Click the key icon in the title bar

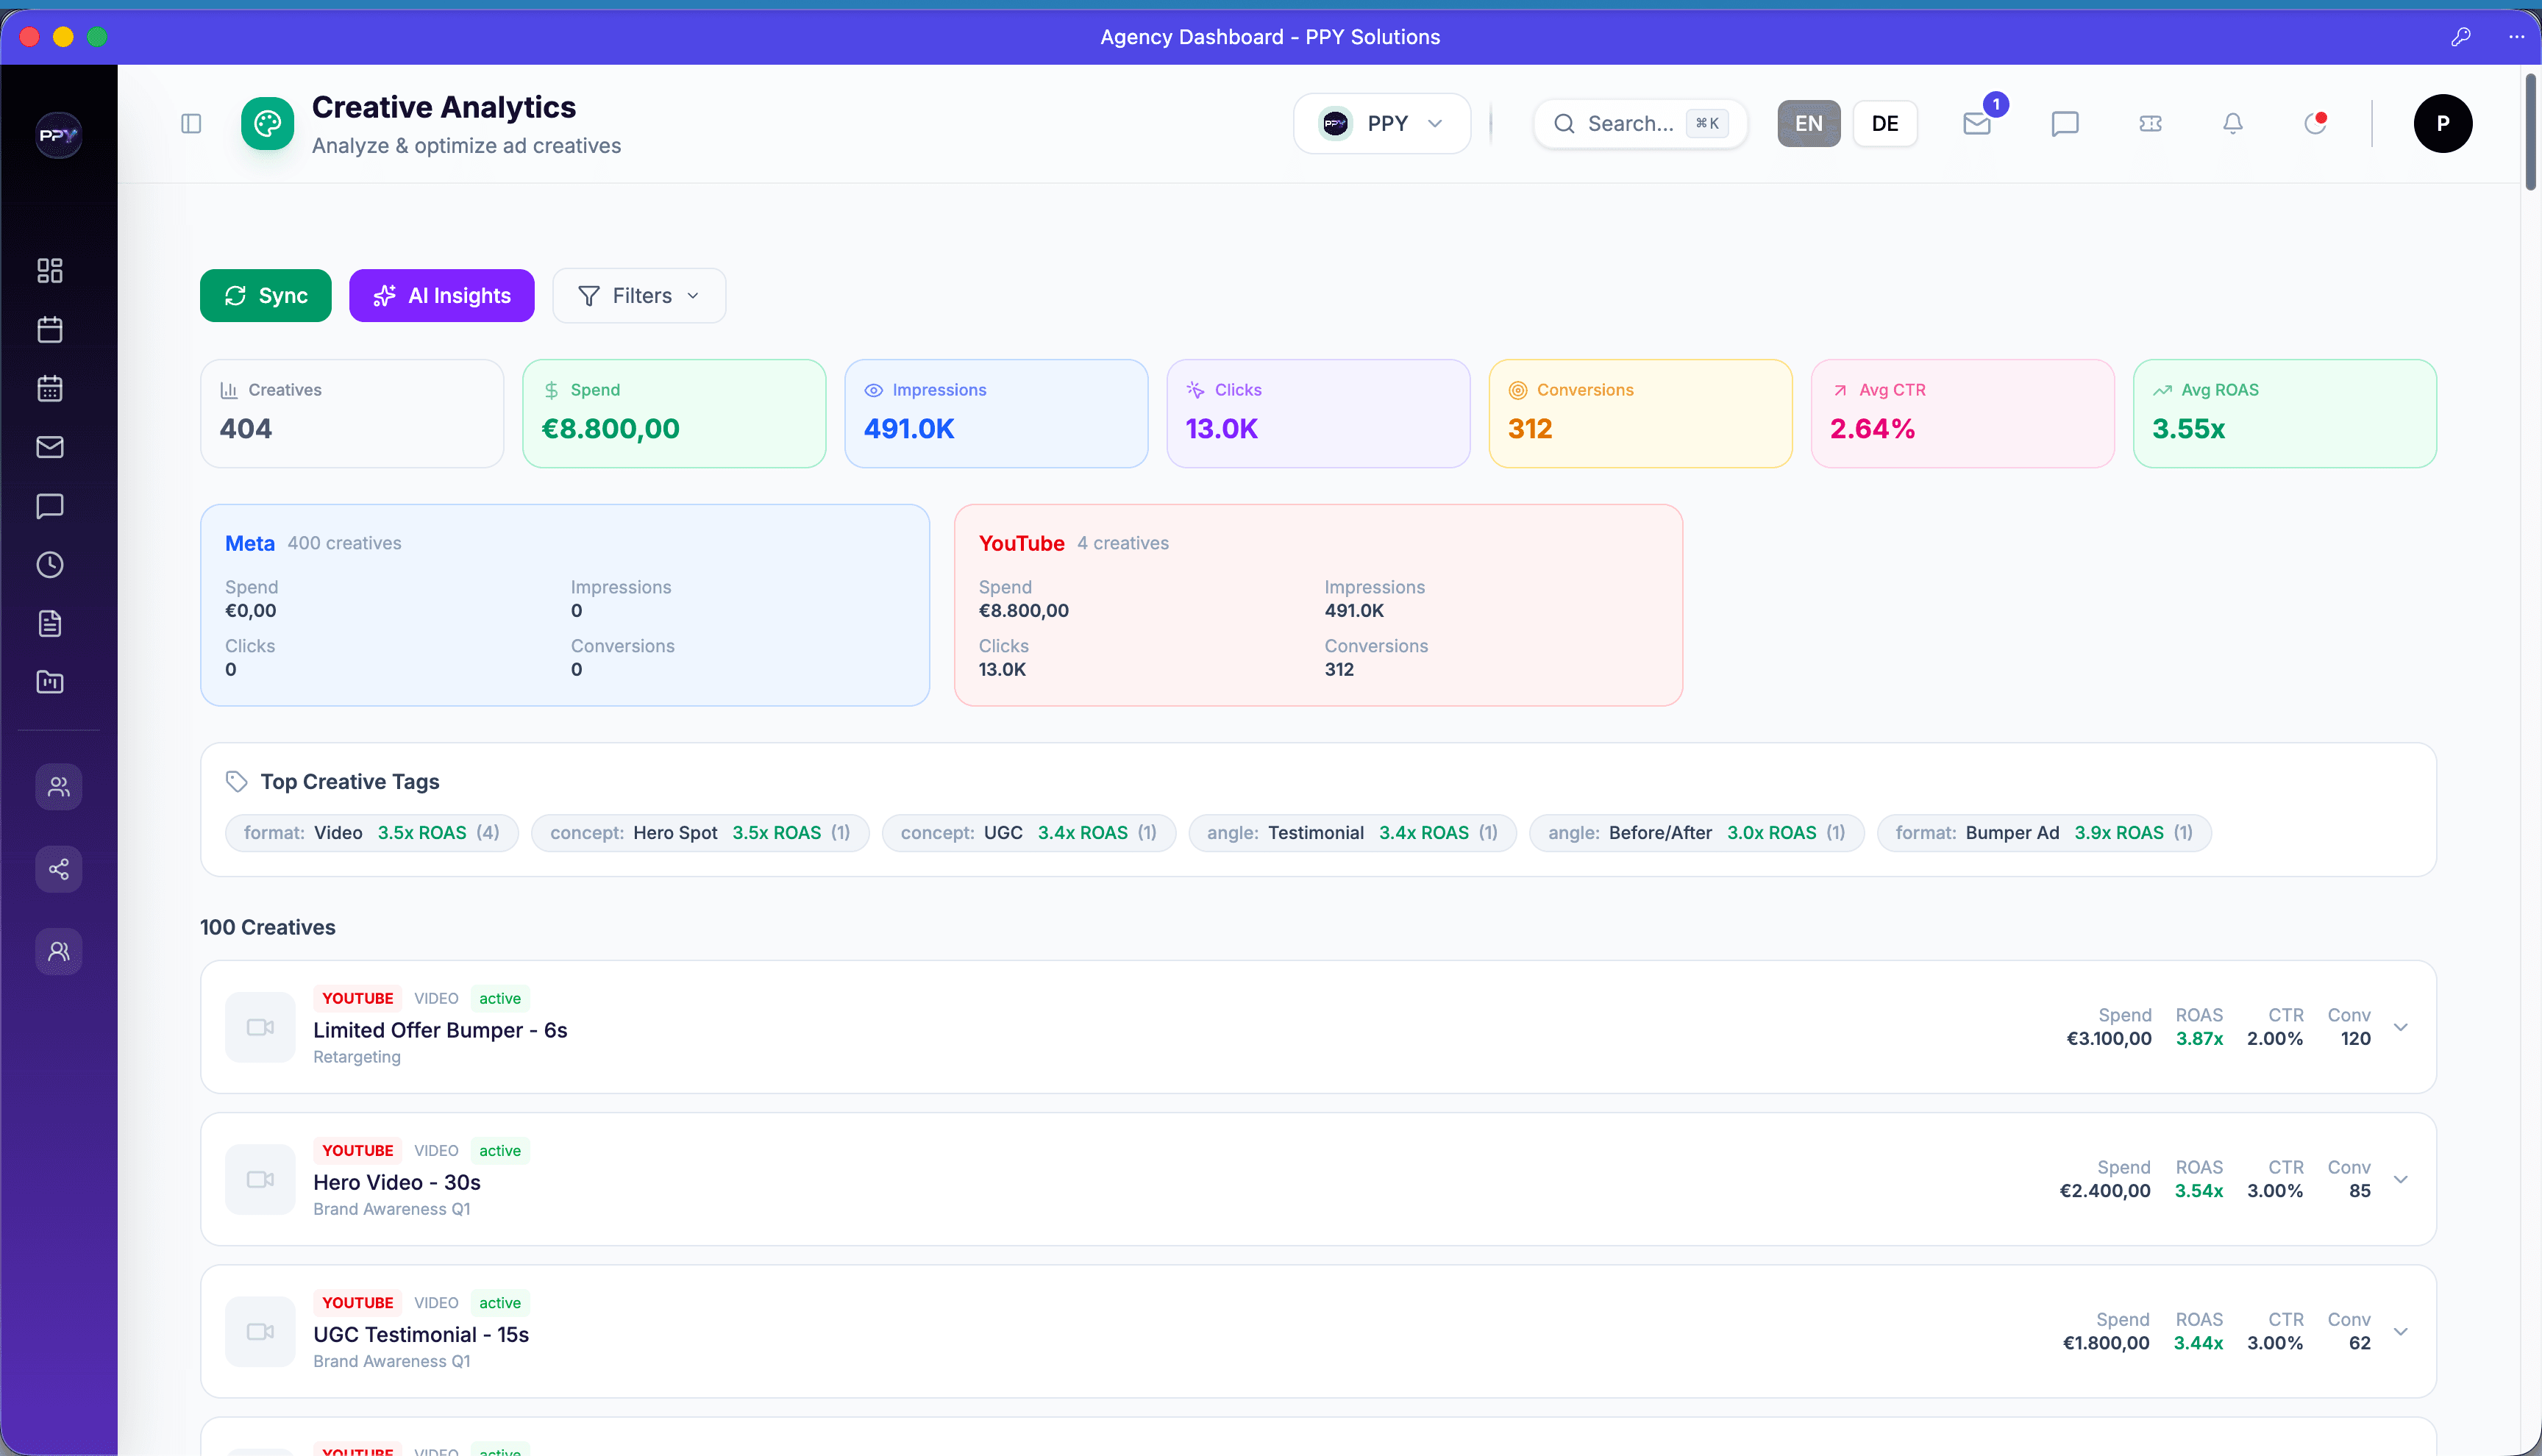click(x=2461, y=37)
